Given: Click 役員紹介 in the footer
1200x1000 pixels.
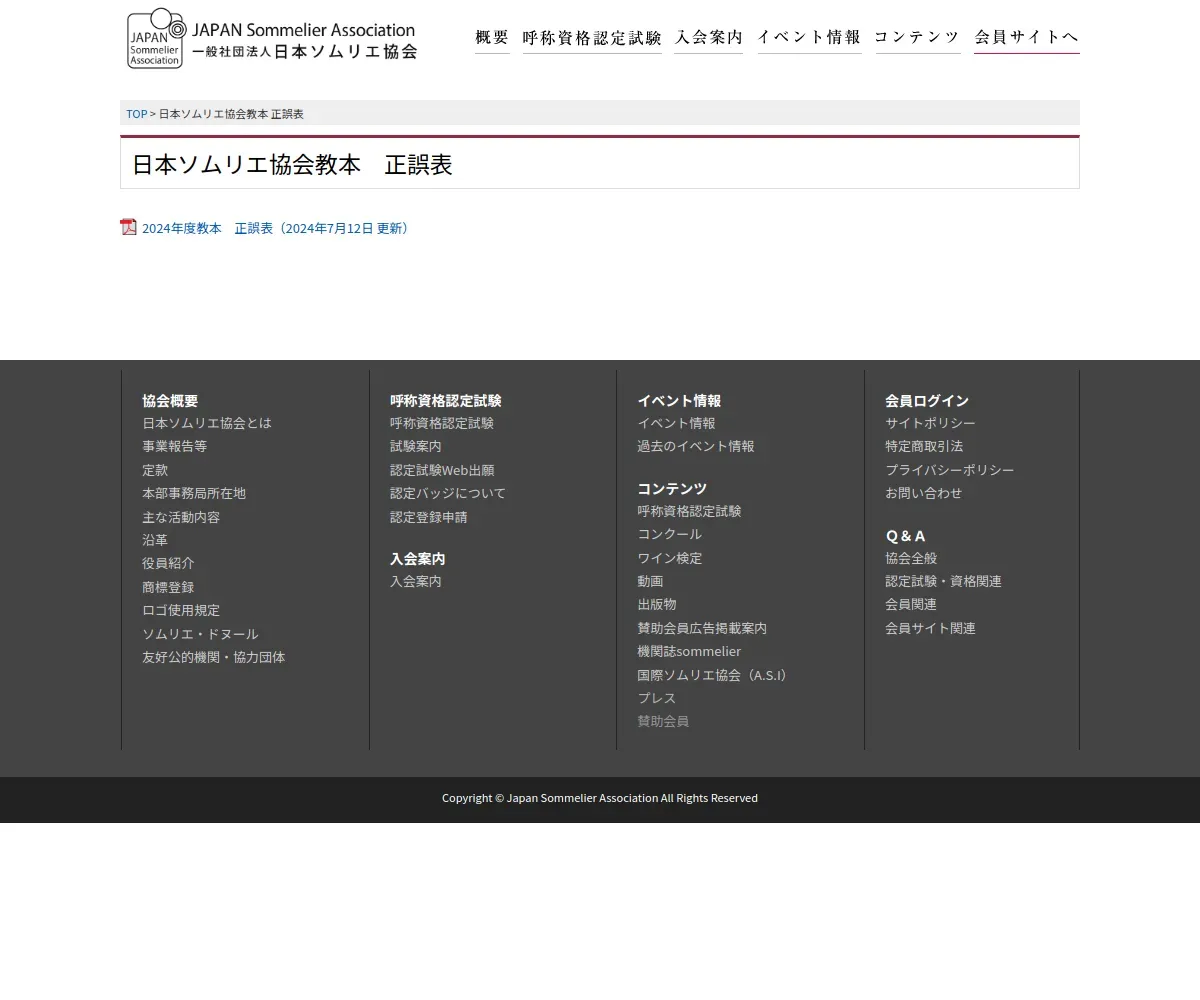Looking at the screenshot, I should pos(168,563).
